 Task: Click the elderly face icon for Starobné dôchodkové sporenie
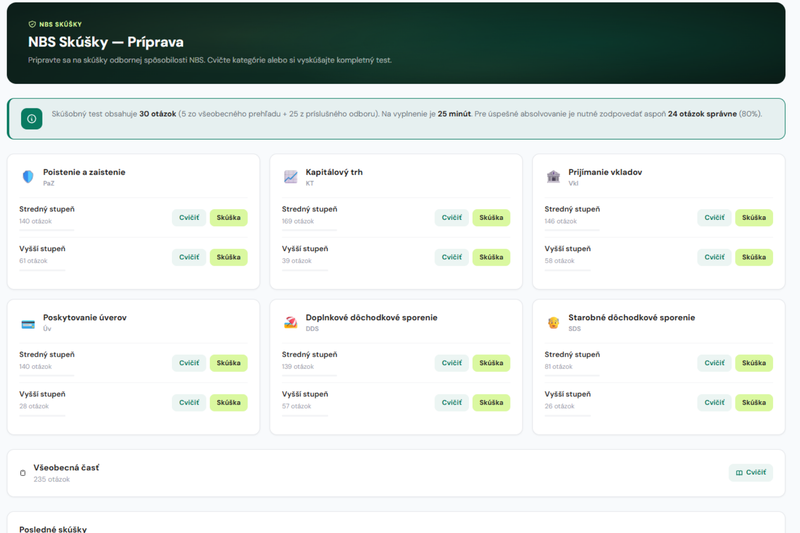[553, 322]
